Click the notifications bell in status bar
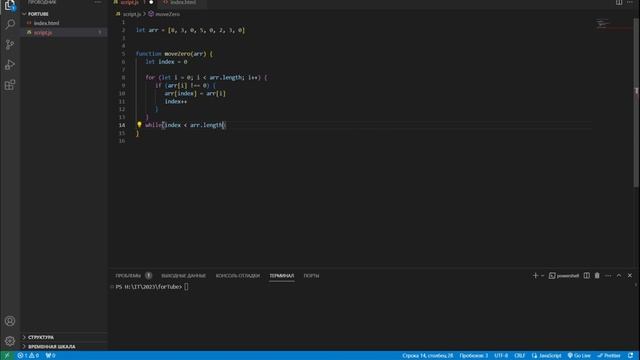This screenshot has width=640, height=360. pos(631,356)
